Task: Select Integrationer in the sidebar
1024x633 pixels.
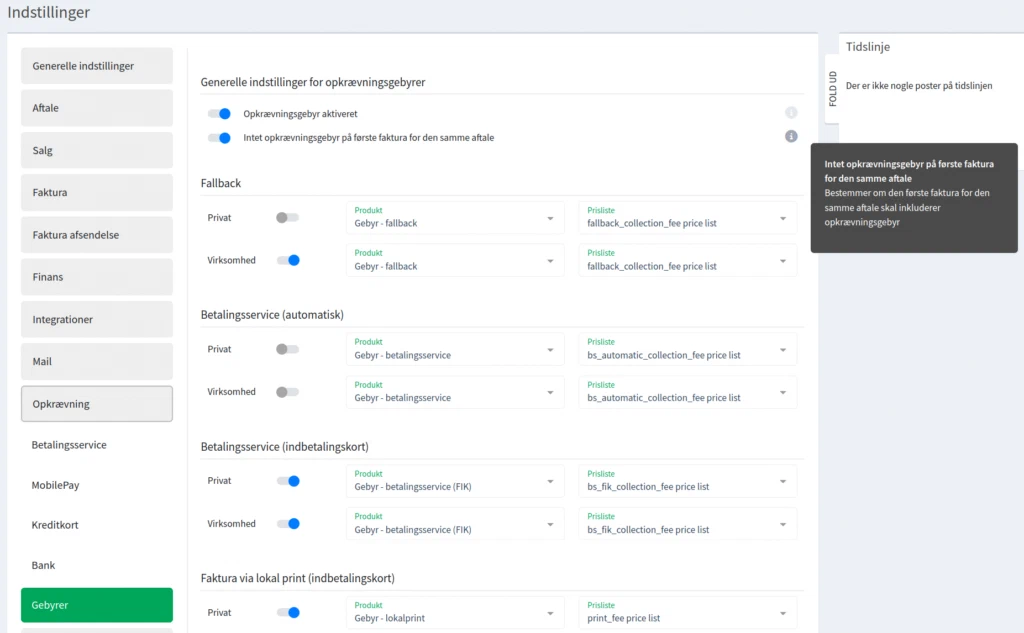Action: (97, 320)
